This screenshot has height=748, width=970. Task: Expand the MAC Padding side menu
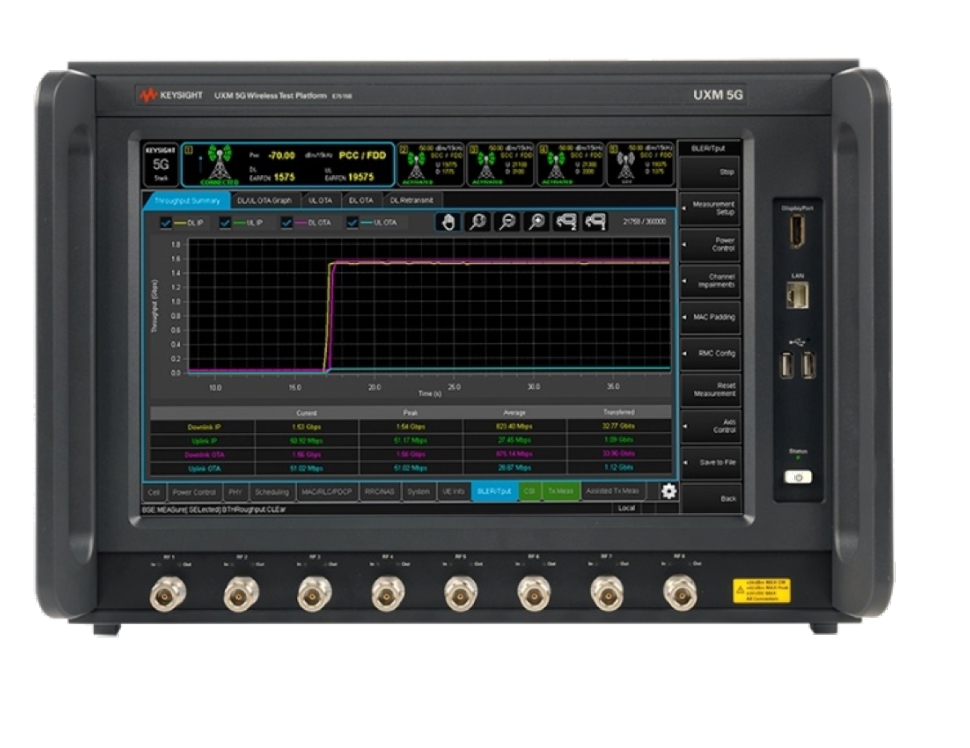pos(710,317)
